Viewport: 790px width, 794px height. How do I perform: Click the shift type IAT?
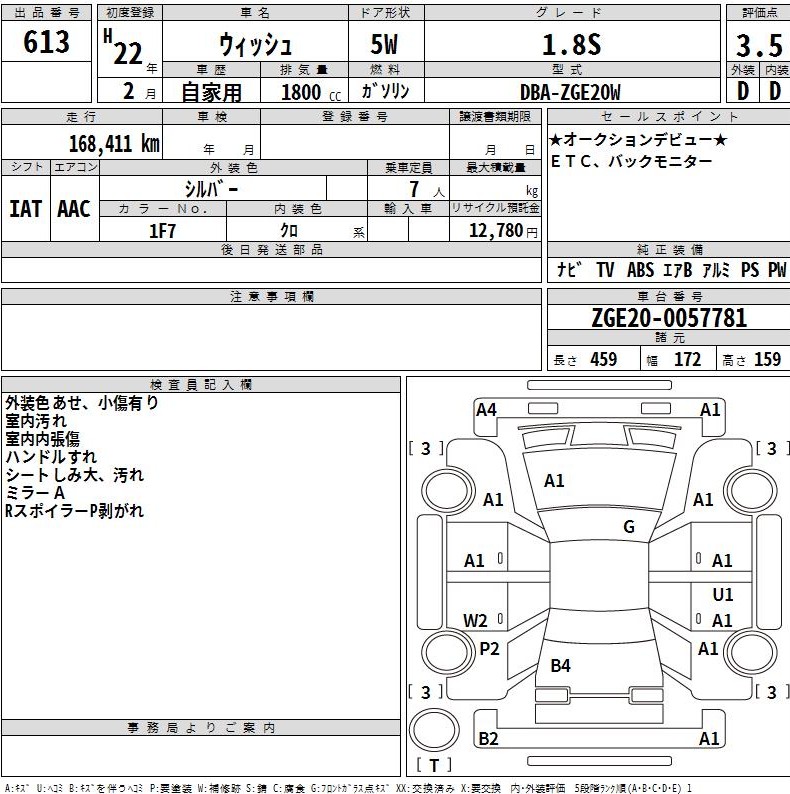[25, 209]
